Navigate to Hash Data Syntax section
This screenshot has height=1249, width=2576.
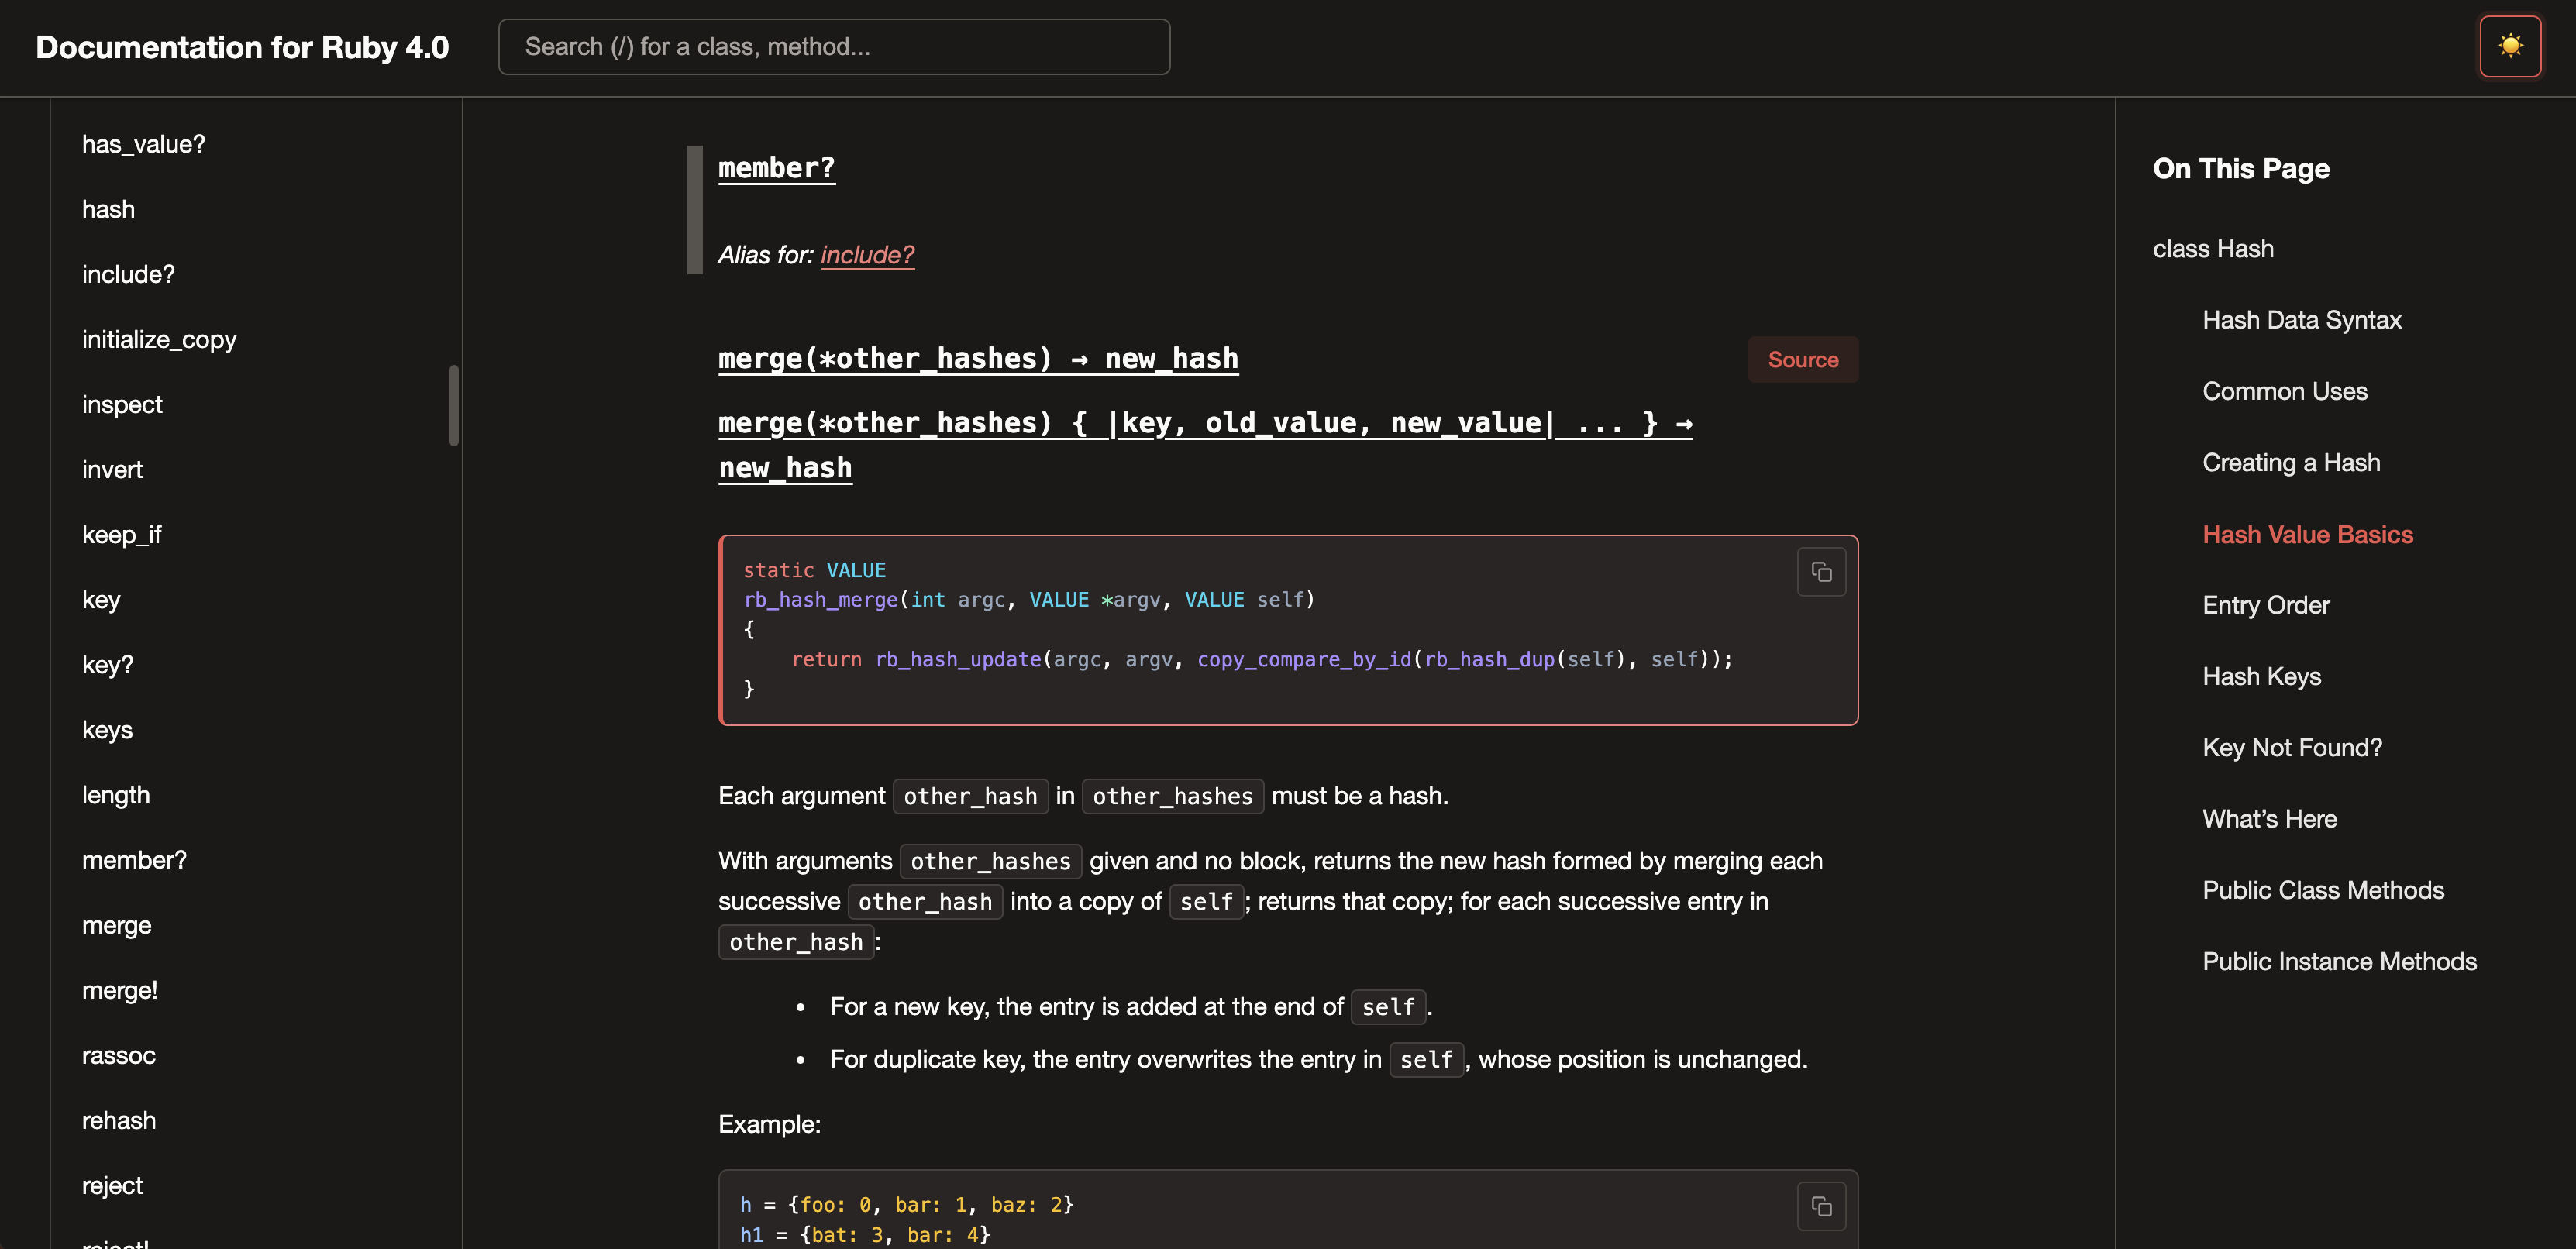point(2302,319)
